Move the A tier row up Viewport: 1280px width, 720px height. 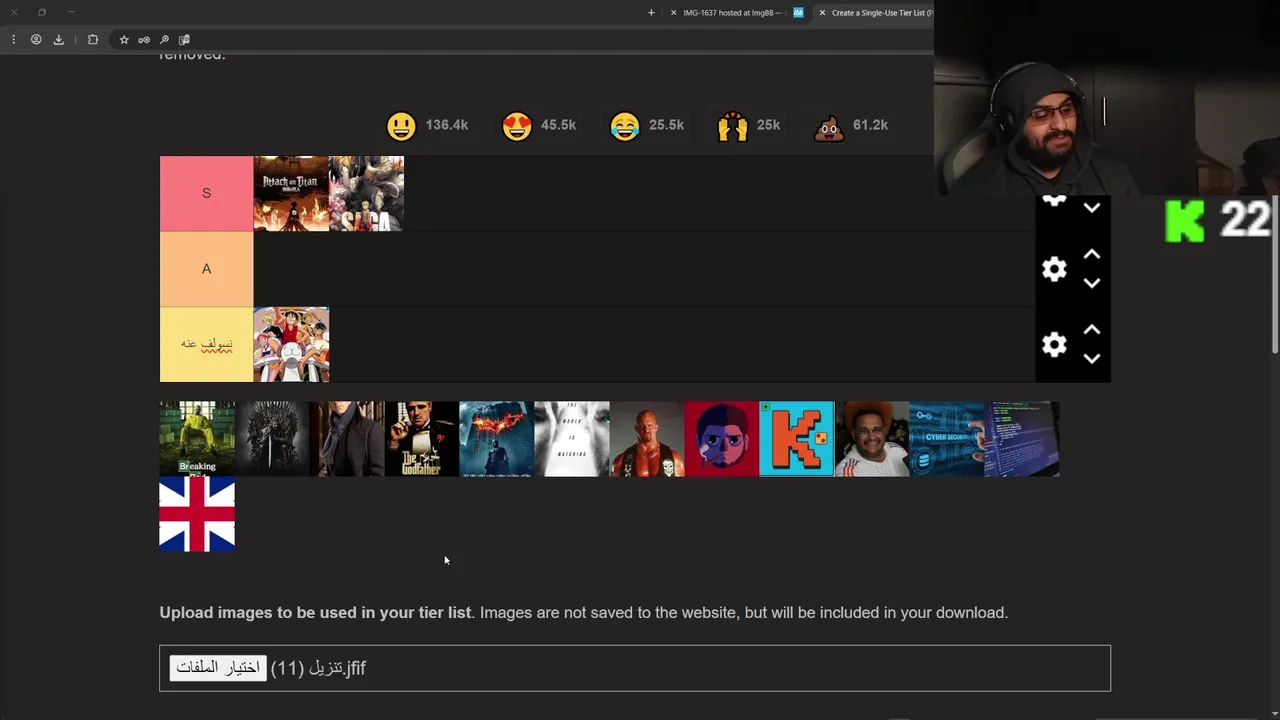1092,254
